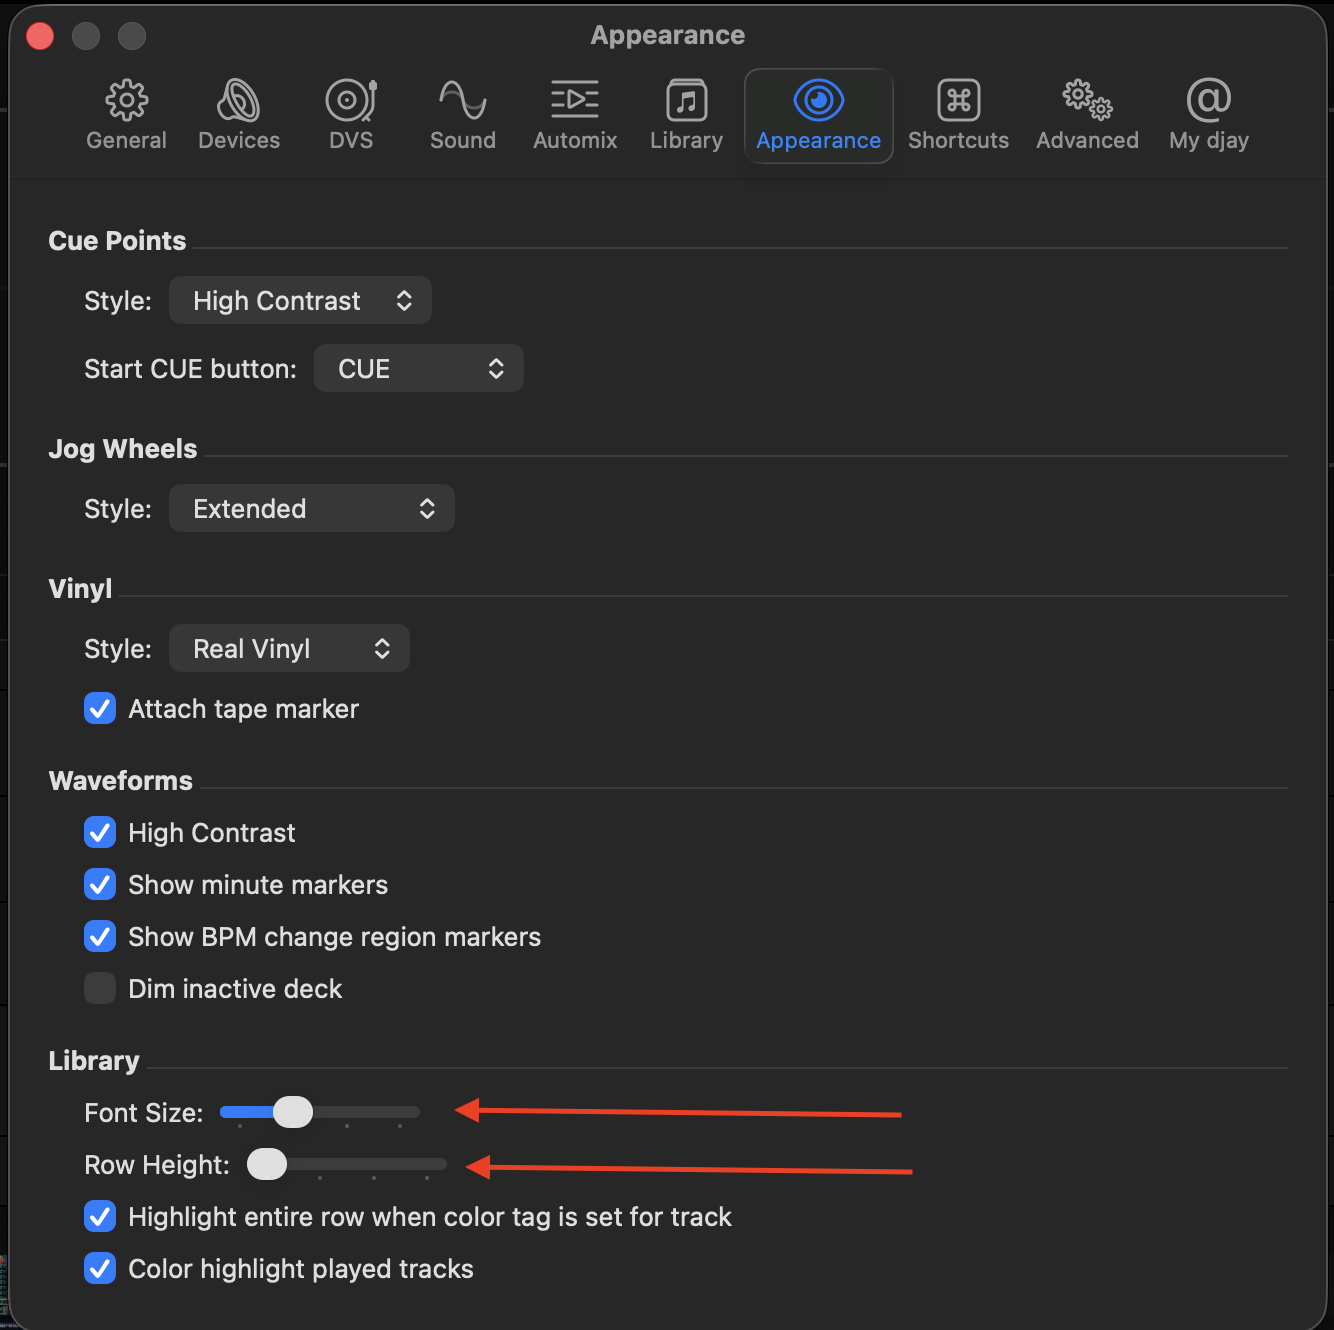
Task: Open the Shortcuts command-key icon
Action: pyautogui.click(x=958, y=100)
